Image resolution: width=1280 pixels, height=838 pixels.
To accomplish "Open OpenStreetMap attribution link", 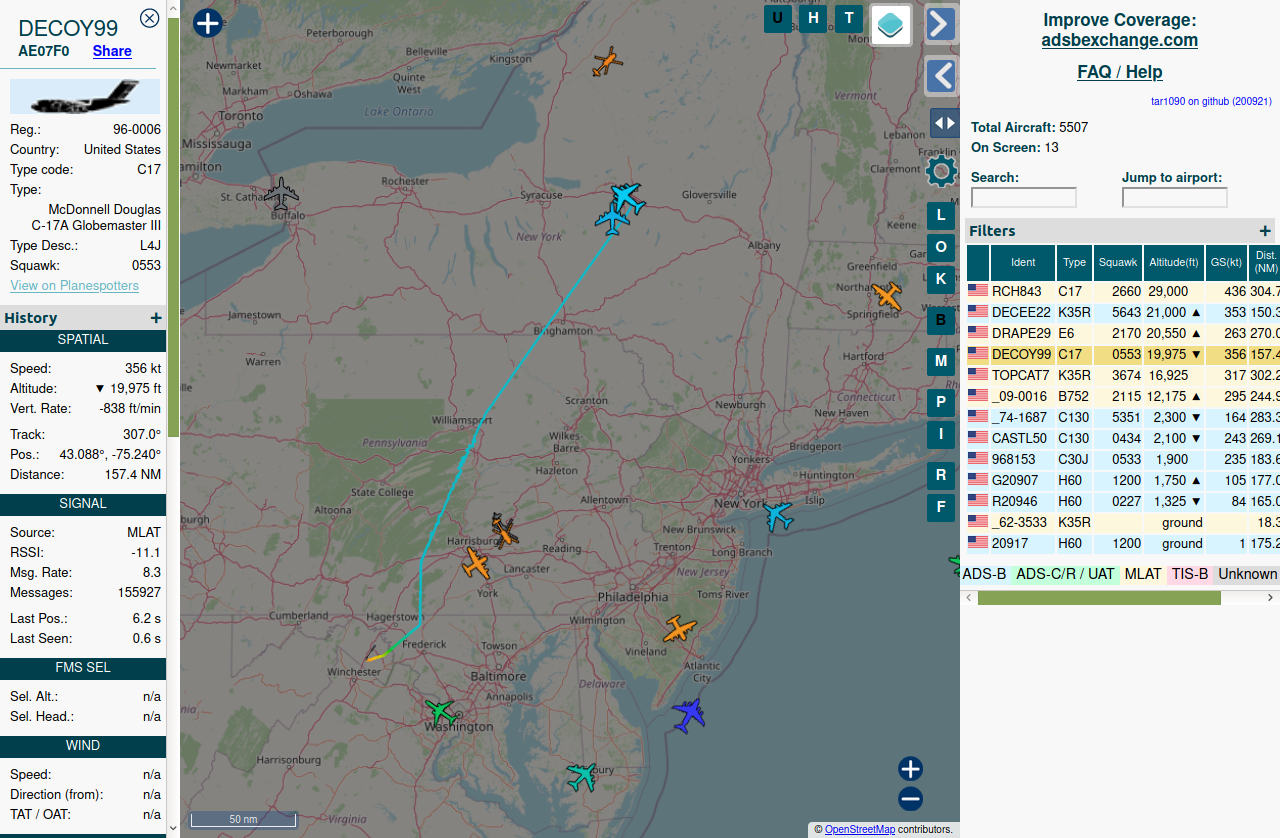I will point(860,830).
